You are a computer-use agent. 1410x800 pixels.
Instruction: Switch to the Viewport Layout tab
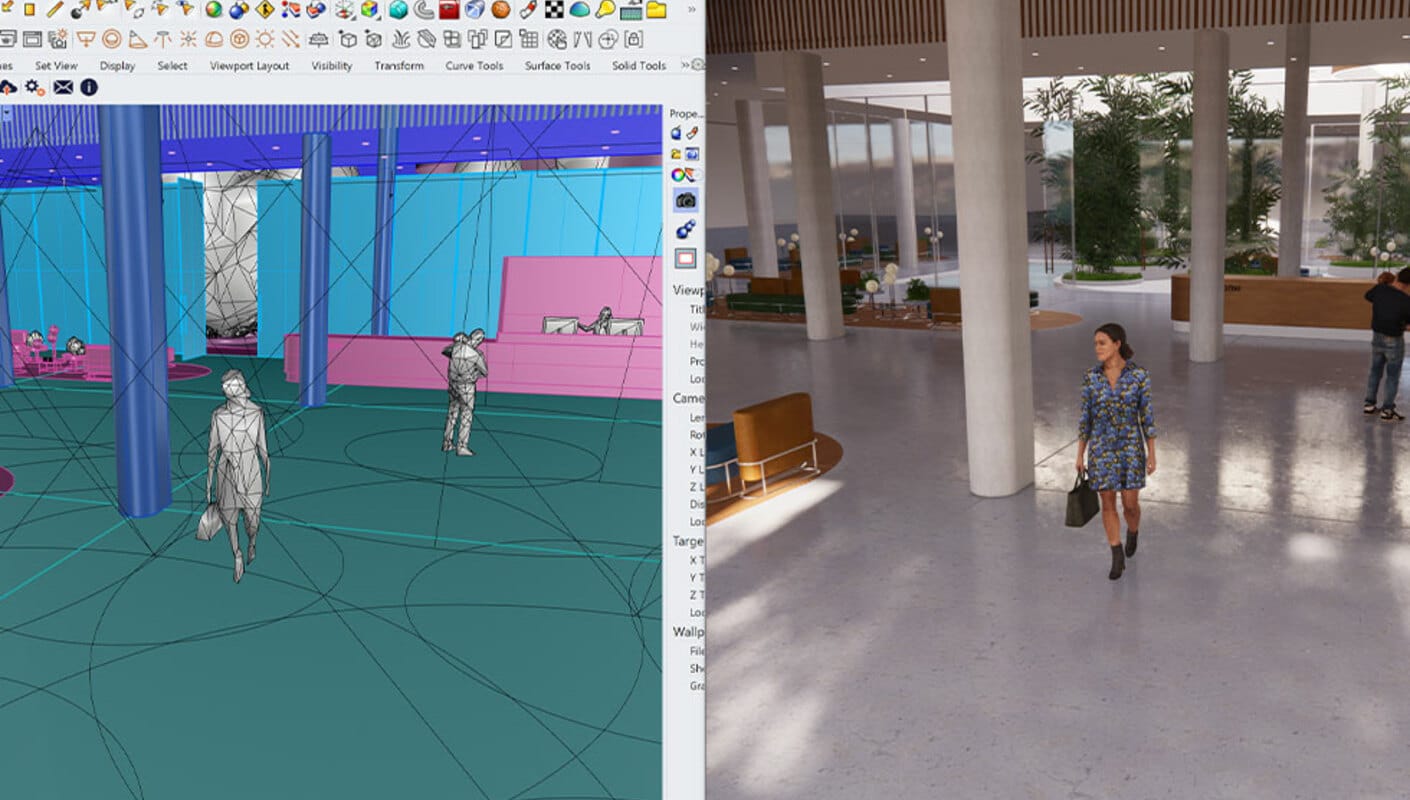point(249,66)
